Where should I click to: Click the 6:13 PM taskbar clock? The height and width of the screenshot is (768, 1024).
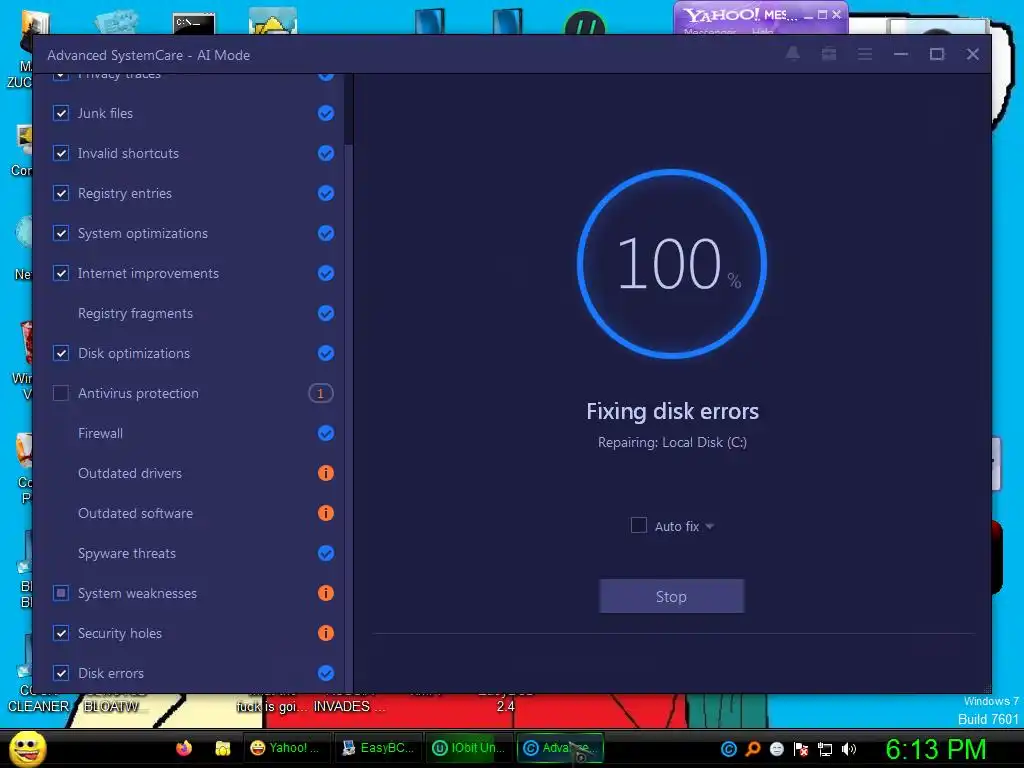936,749
